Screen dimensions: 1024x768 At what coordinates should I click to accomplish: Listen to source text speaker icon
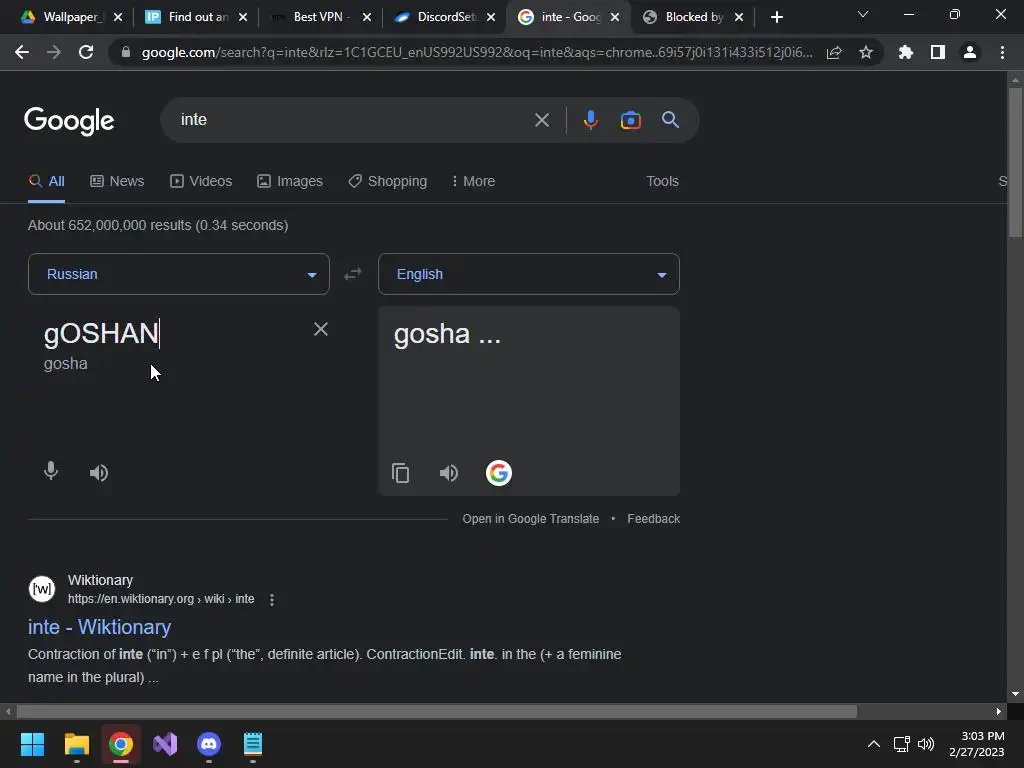99,472
